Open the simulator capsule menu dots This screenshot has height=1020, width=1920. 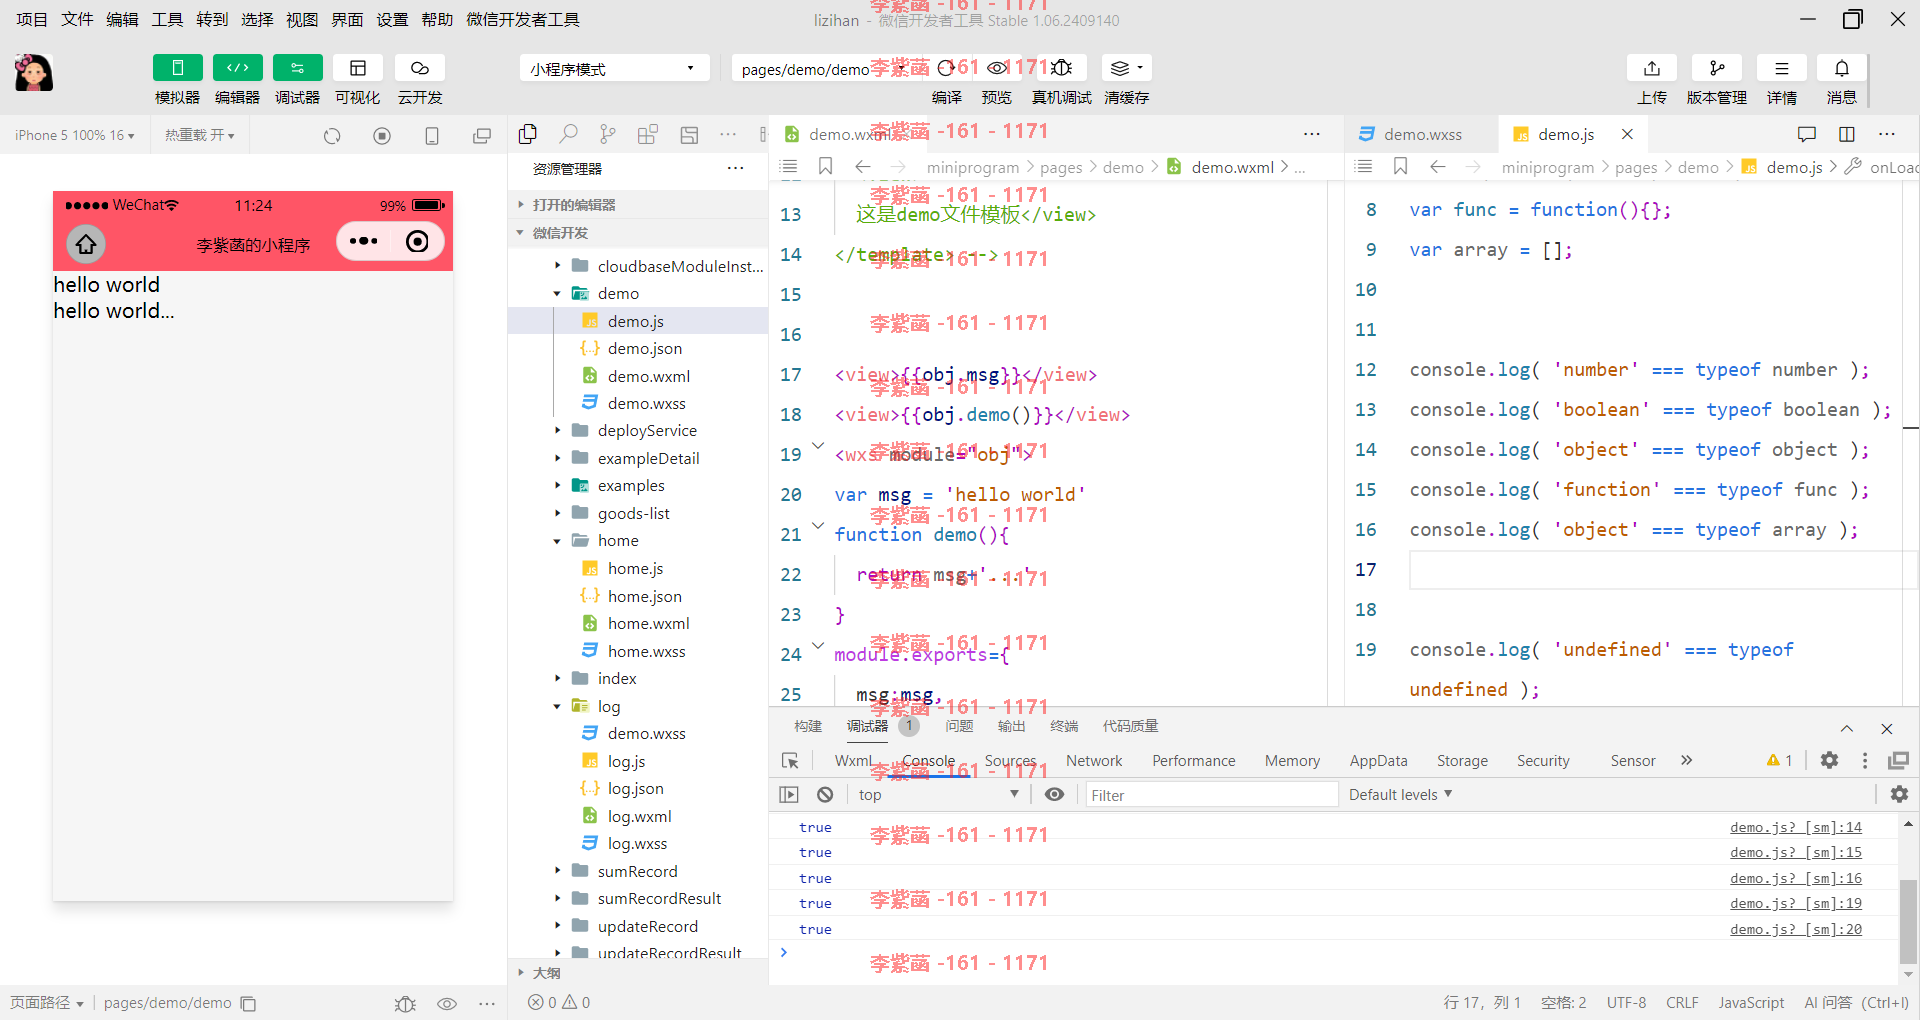click(x=364, y=241)
